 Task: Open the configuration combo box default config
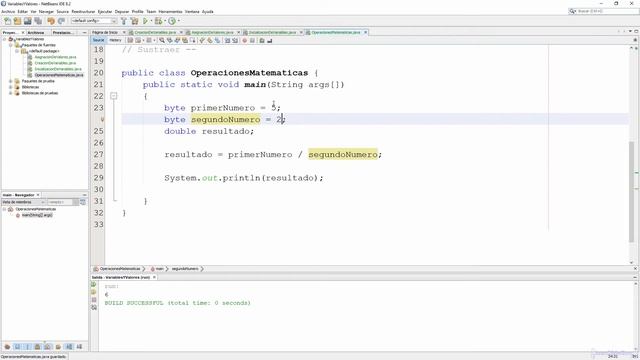coord(94,21)
